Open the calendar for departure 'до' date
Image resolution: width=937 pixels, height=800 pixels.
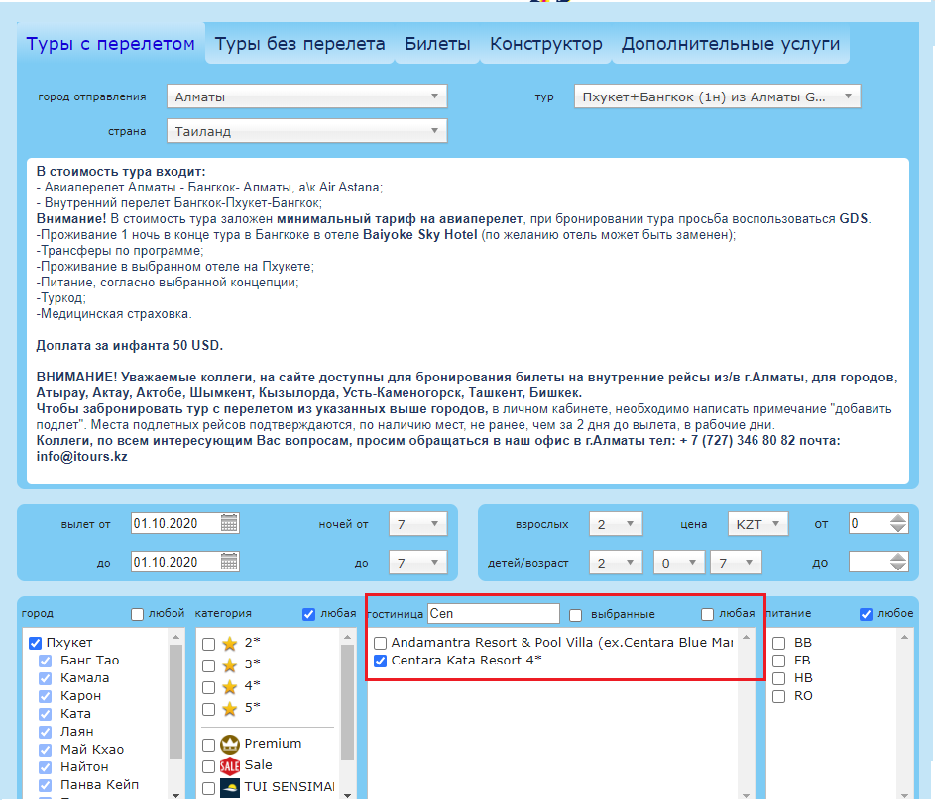[x=230, y=562]
